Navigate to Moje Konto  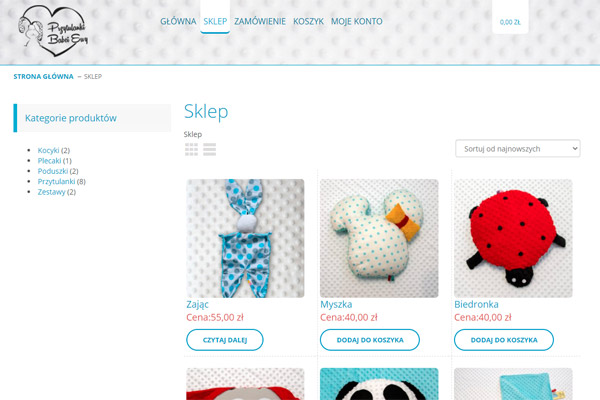click(x=357, y=21)
